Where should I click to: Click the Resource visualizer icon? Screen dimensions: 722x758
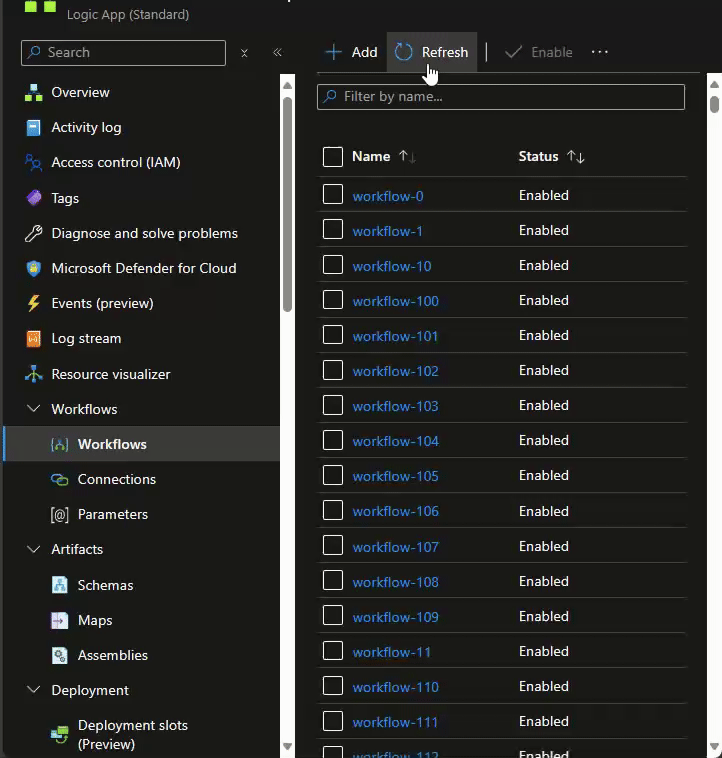(33, 374)
